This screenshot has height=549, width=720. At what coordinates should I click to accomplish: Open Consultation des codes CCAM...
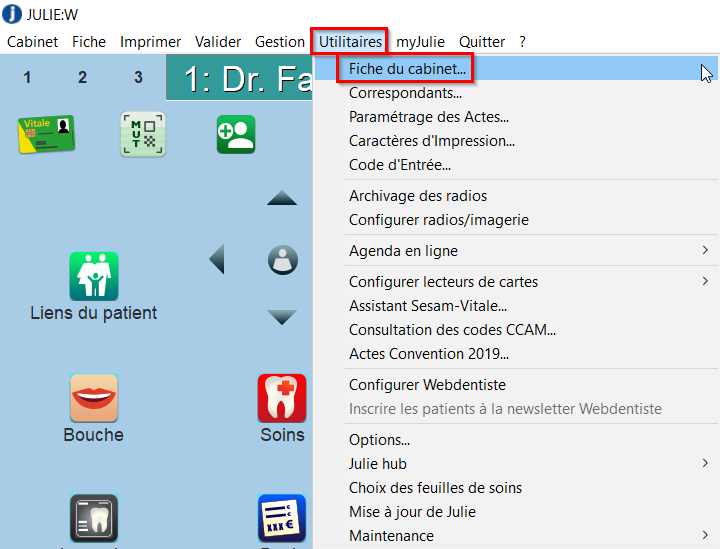[x=515, y=330]
